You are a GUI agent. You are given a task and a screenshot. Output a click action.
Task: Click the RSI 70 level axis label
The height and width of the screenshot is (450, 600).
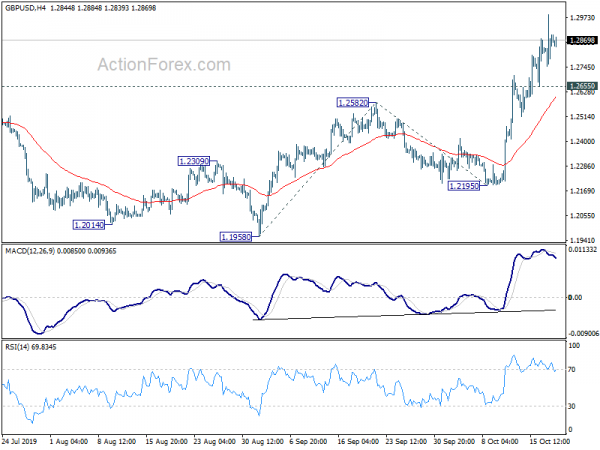572,370
